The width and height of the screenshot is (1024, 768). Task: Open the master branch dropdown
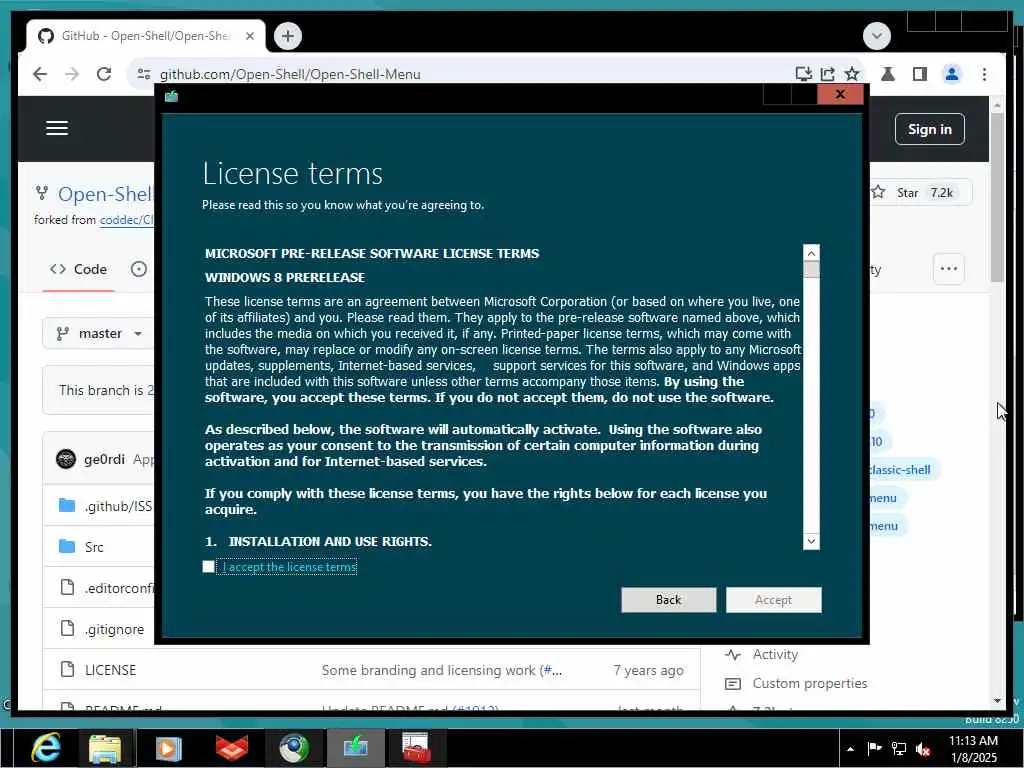pos(99,334)
